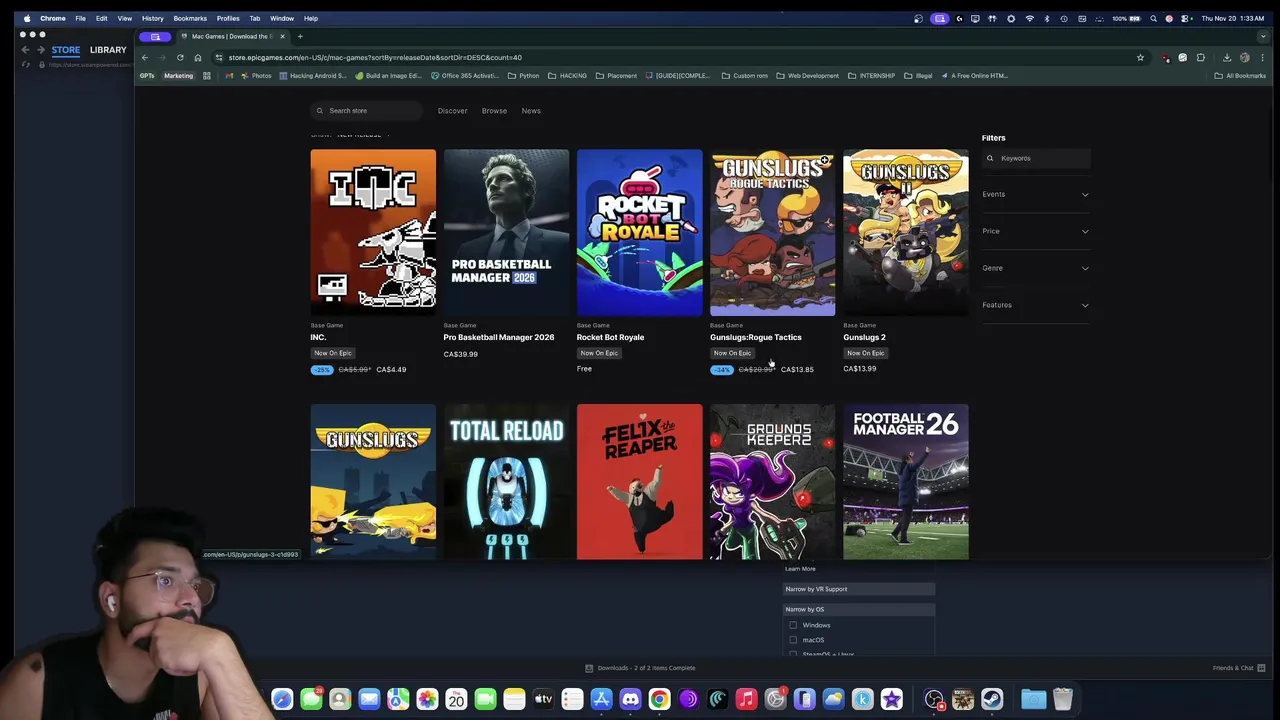Click the Chrome back arrow
Screen dimensions: 1280x720
coord(145,57)
